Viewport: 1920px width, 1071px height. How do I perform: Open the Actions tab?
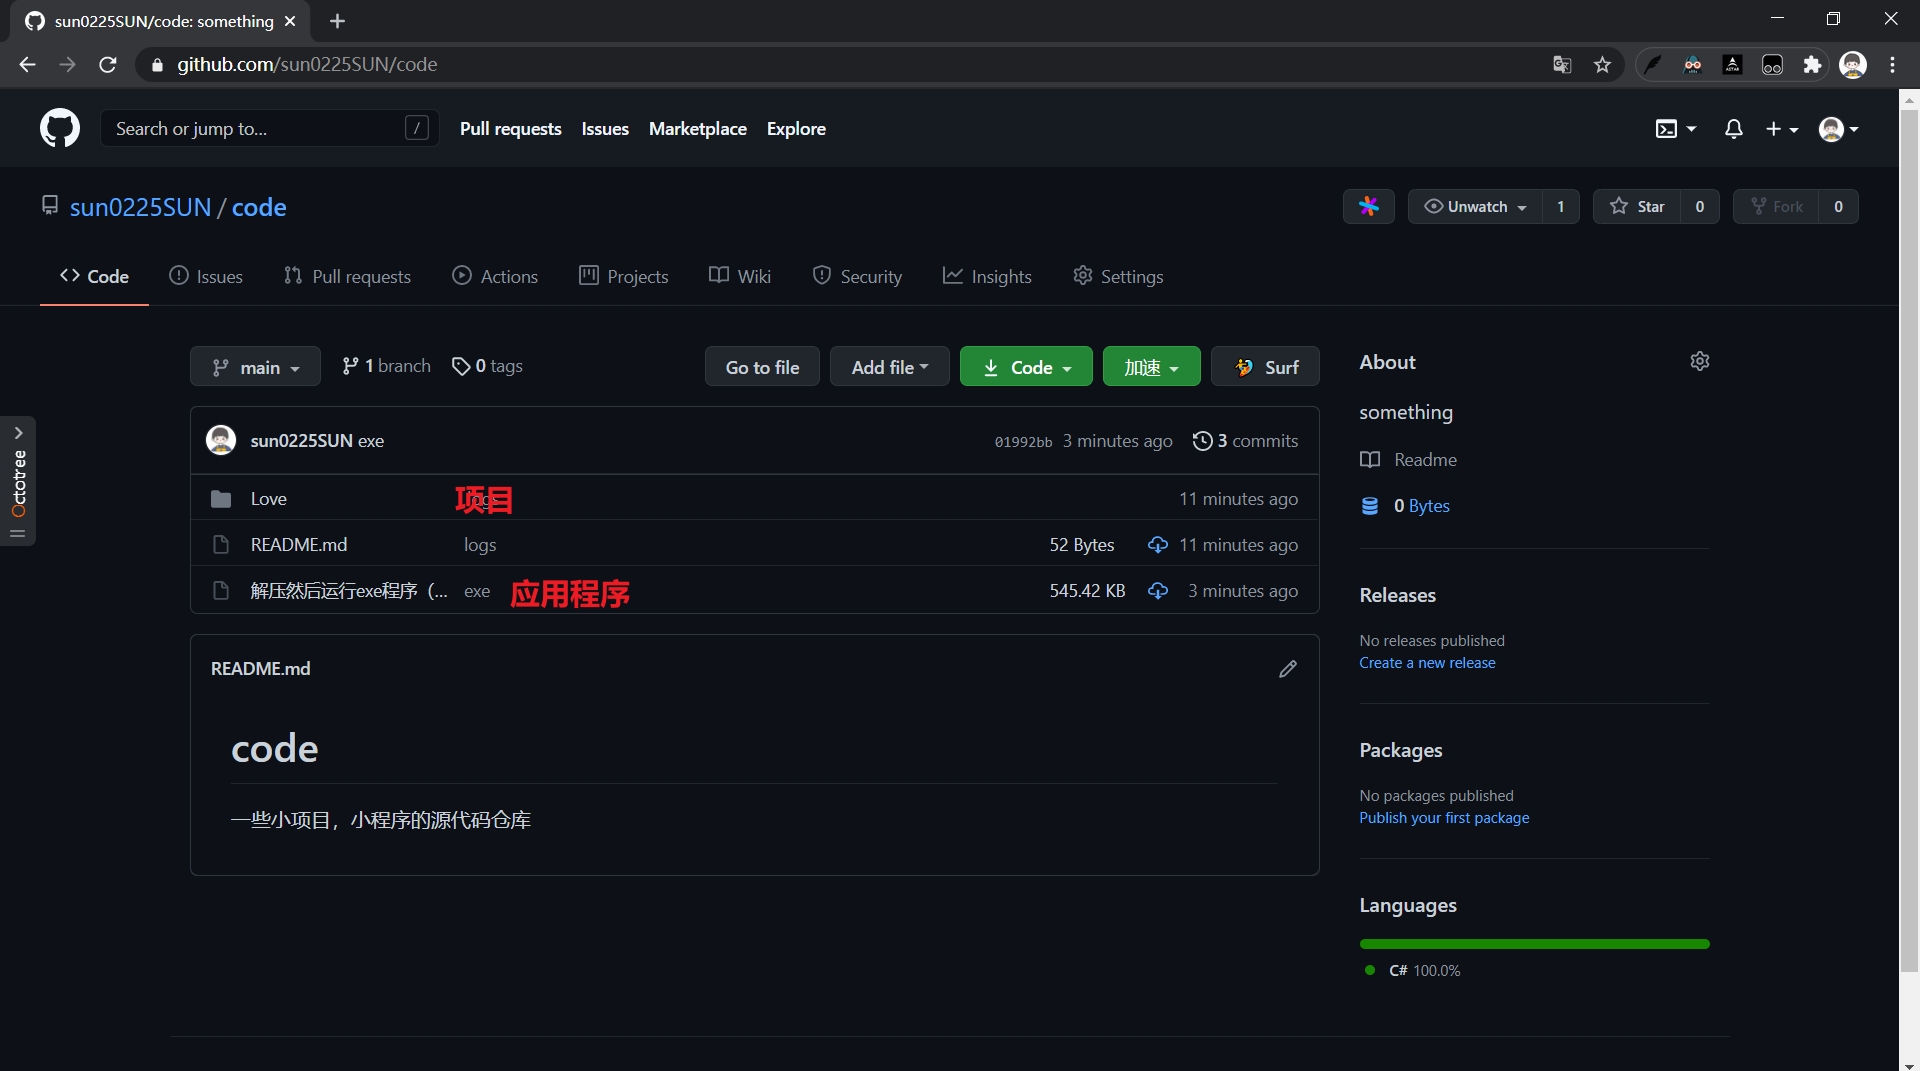click(x=495, y=276)
